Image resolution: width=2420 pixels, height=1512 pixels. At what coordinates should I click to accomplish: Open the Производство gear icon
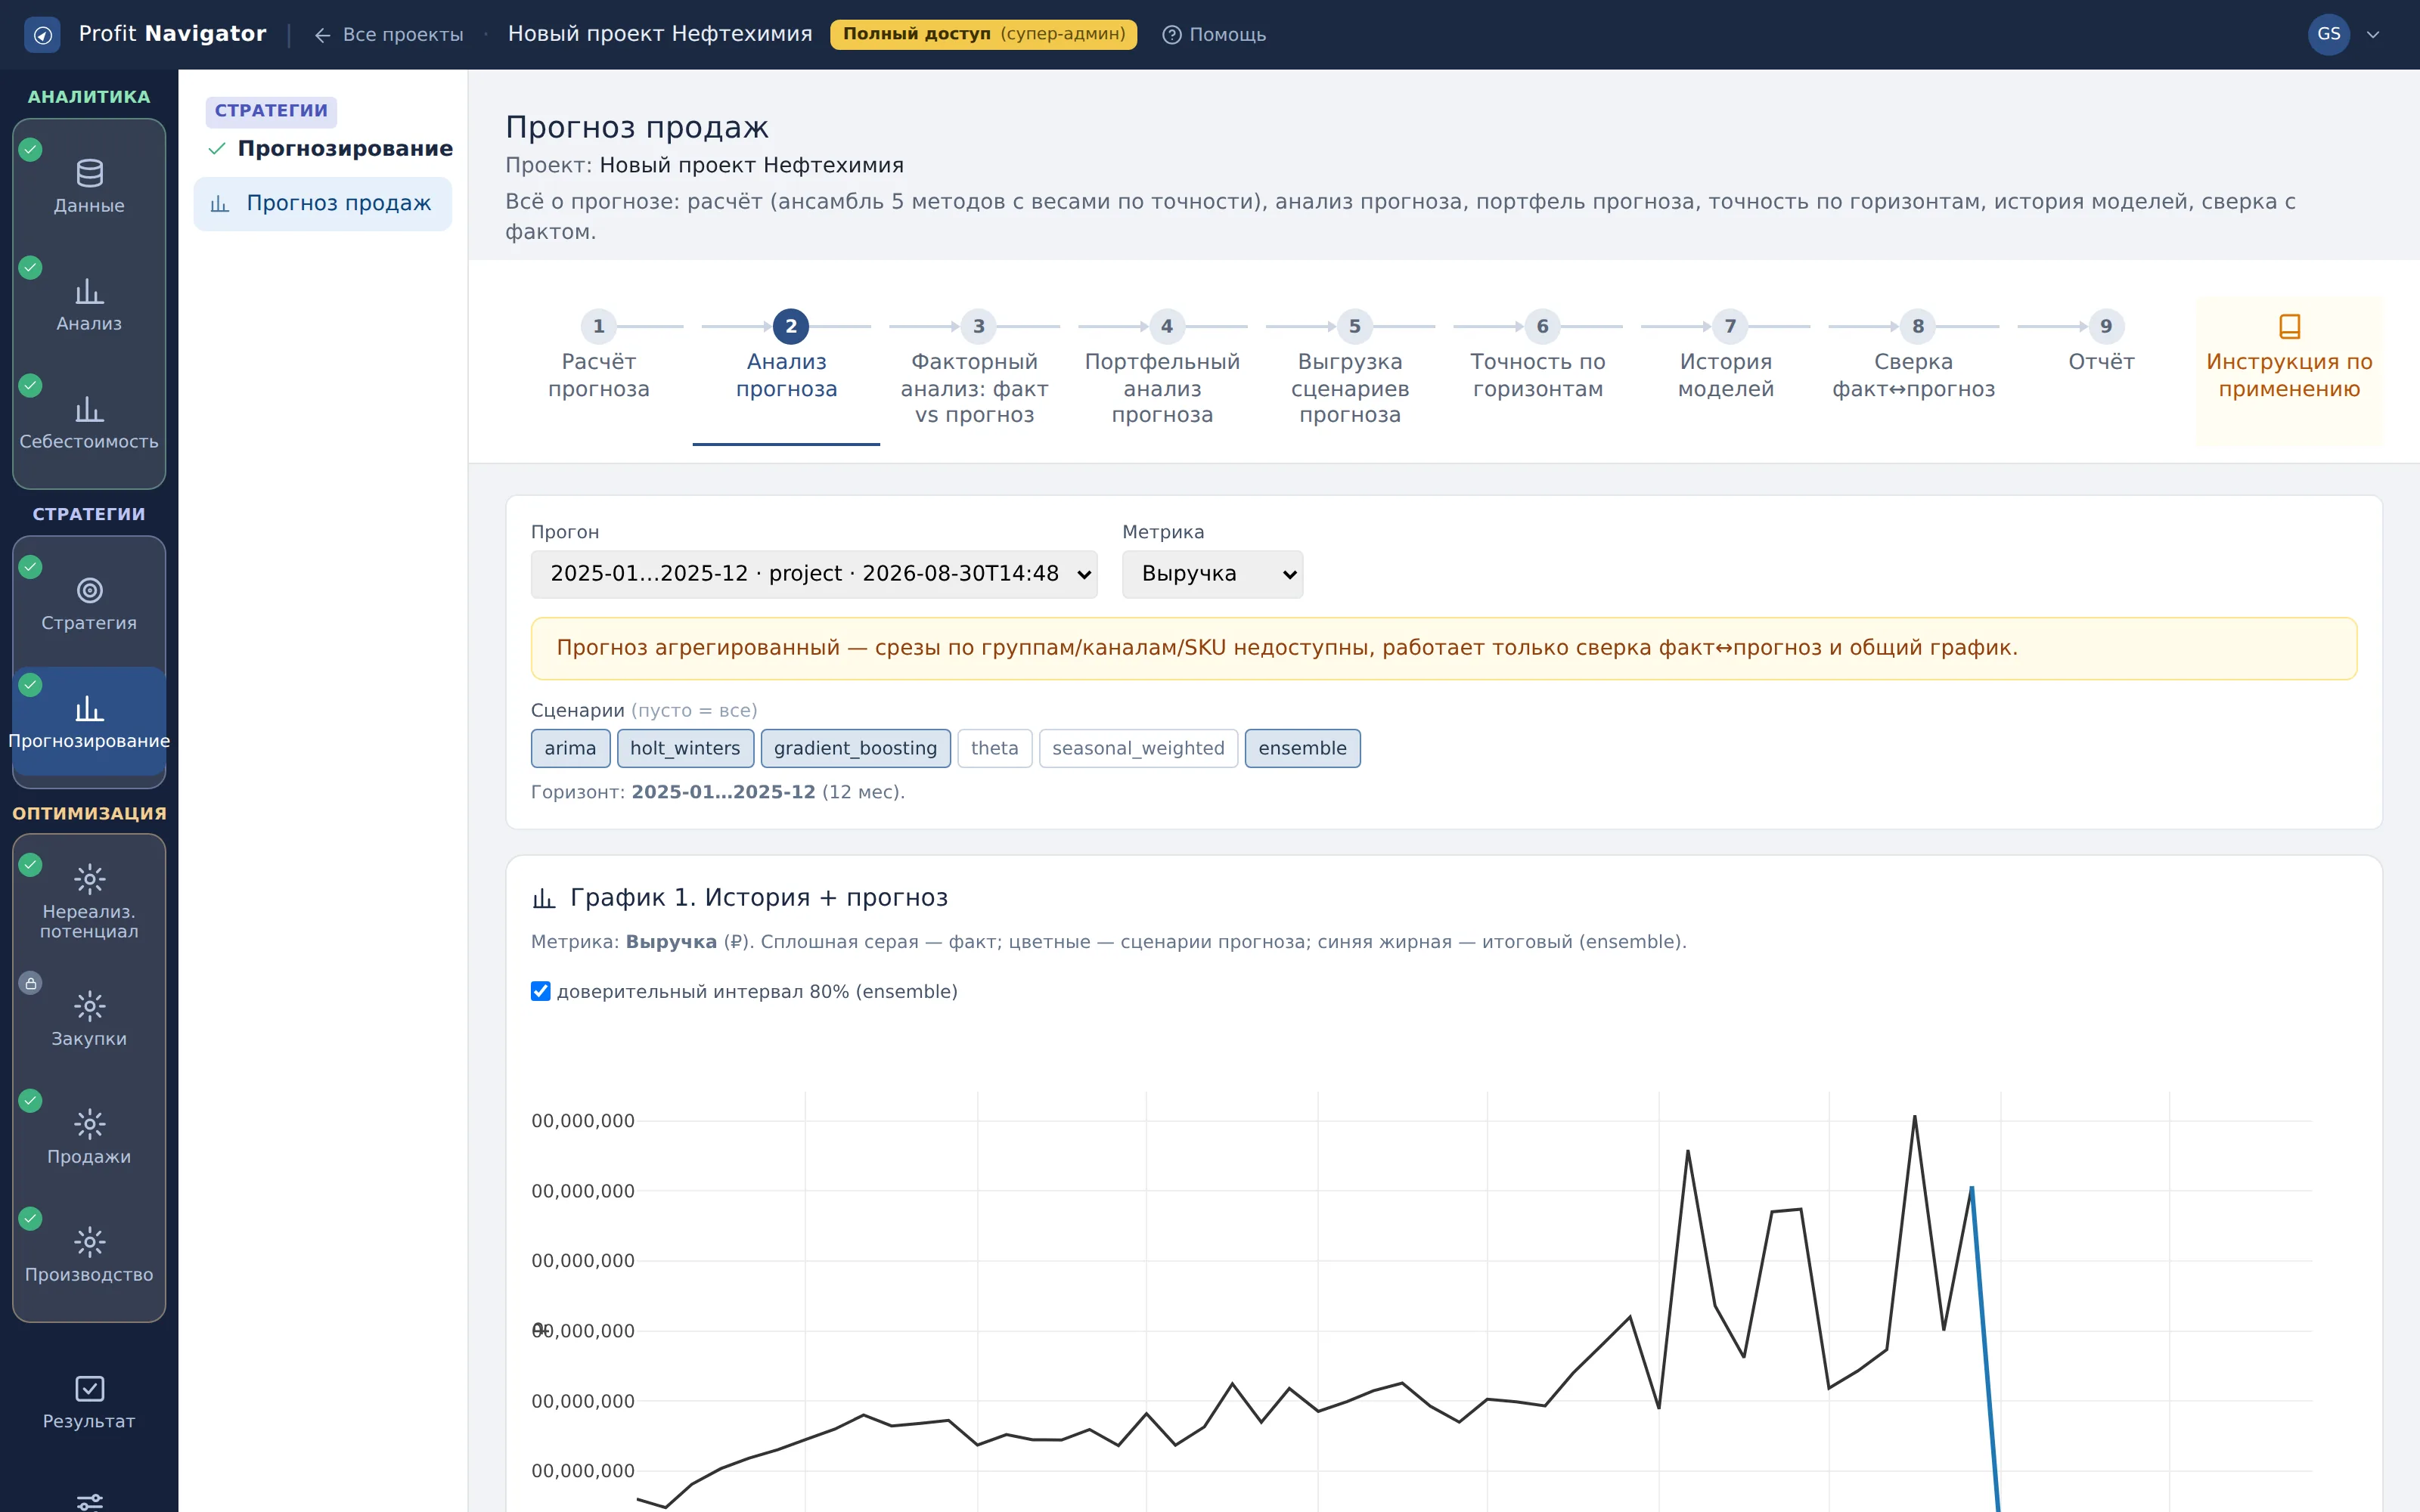click(x=89, y=1242)
